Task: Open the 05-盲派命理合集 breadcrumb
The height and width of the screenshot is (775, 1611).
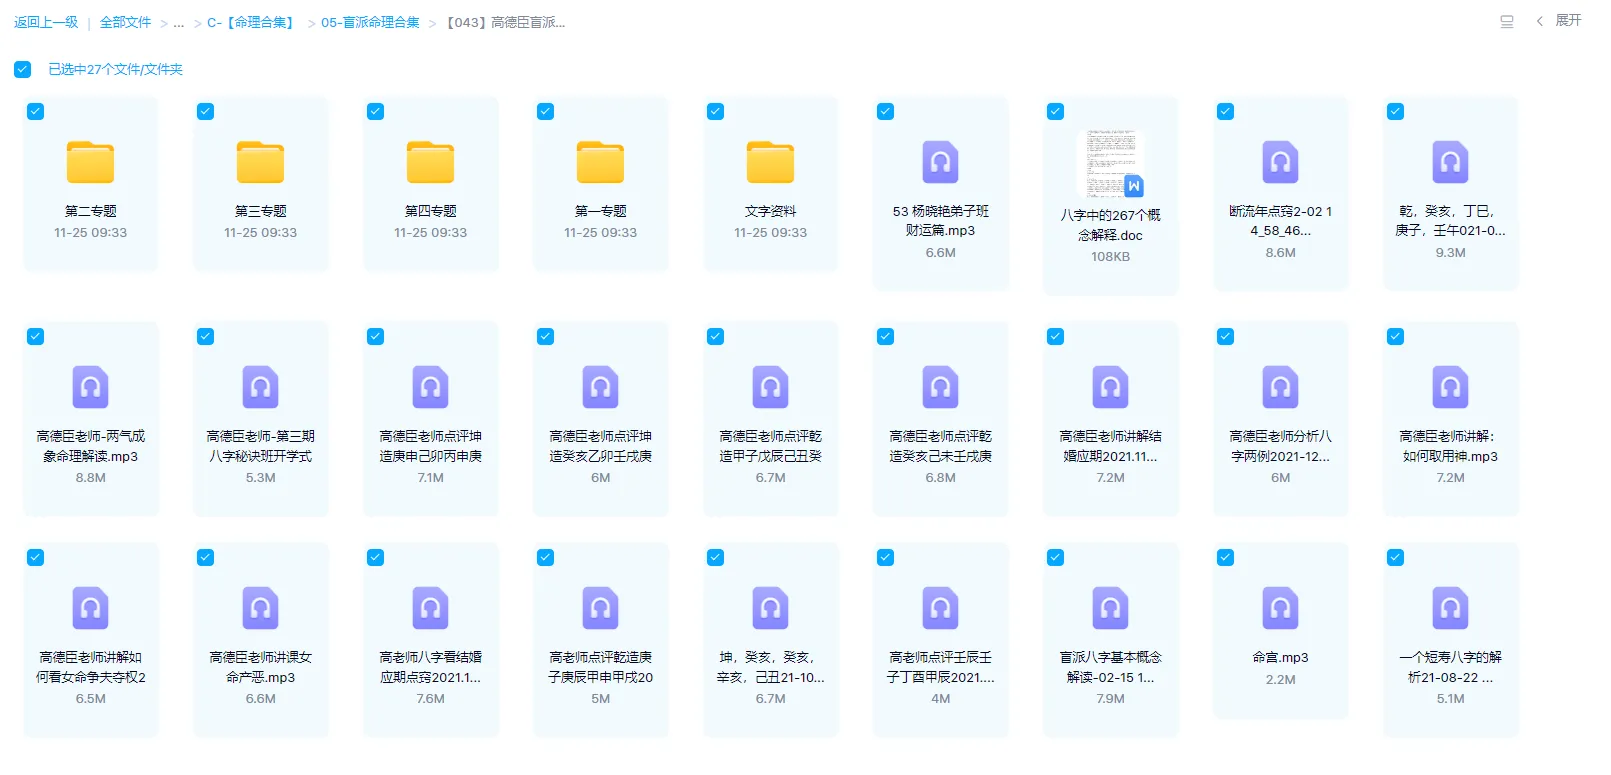Action: click(371, 22)
